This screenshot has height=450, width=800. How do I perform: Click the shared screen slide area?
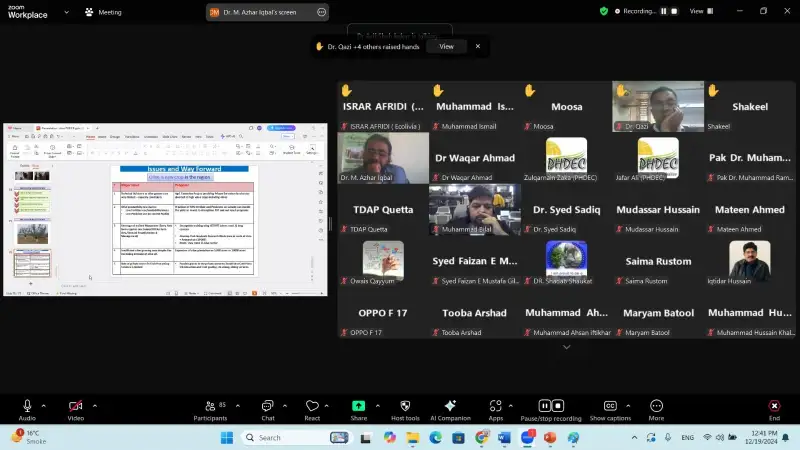[184, 221]
